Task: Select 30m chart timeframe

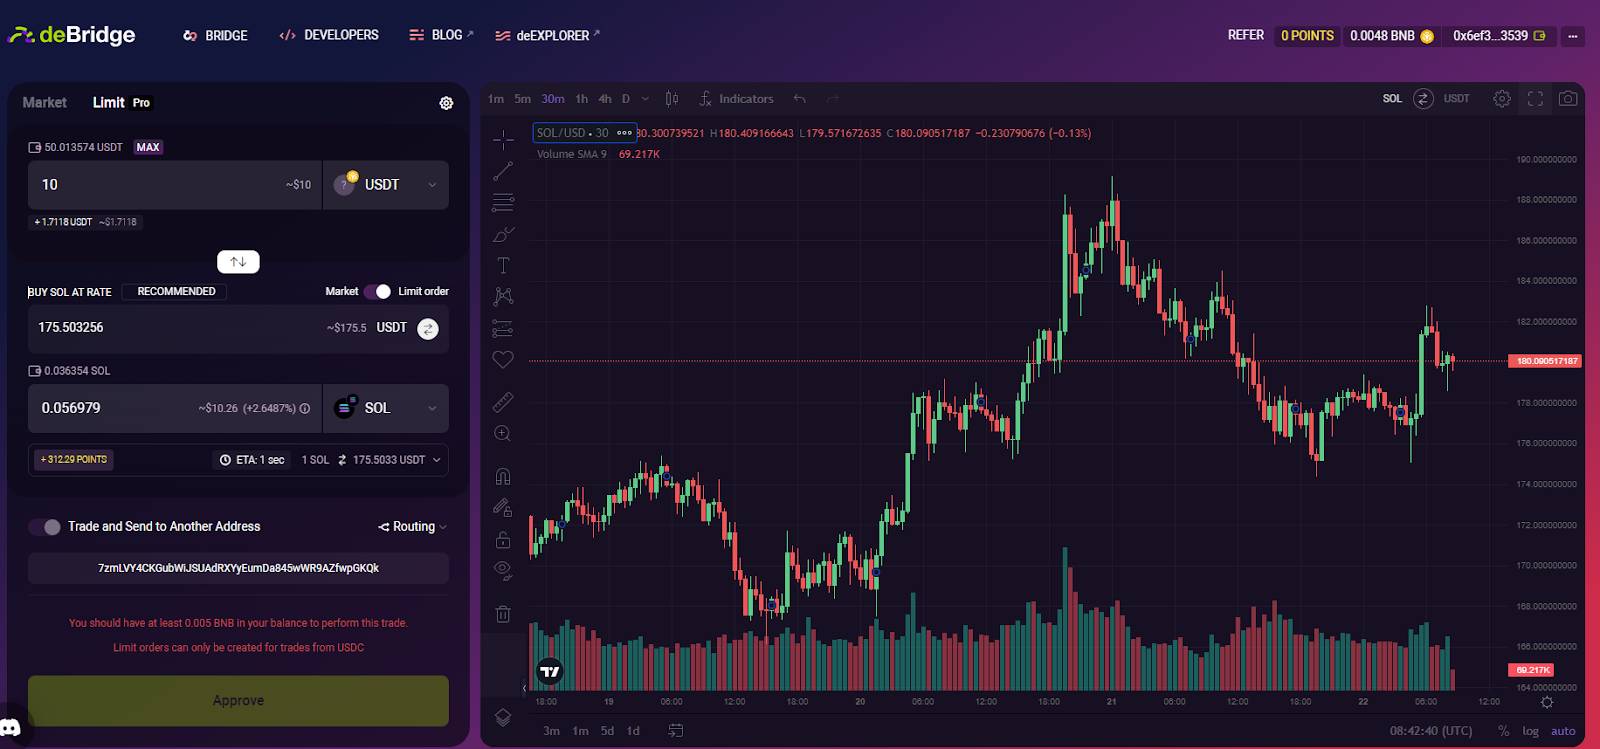Action: tap(553, 99)
